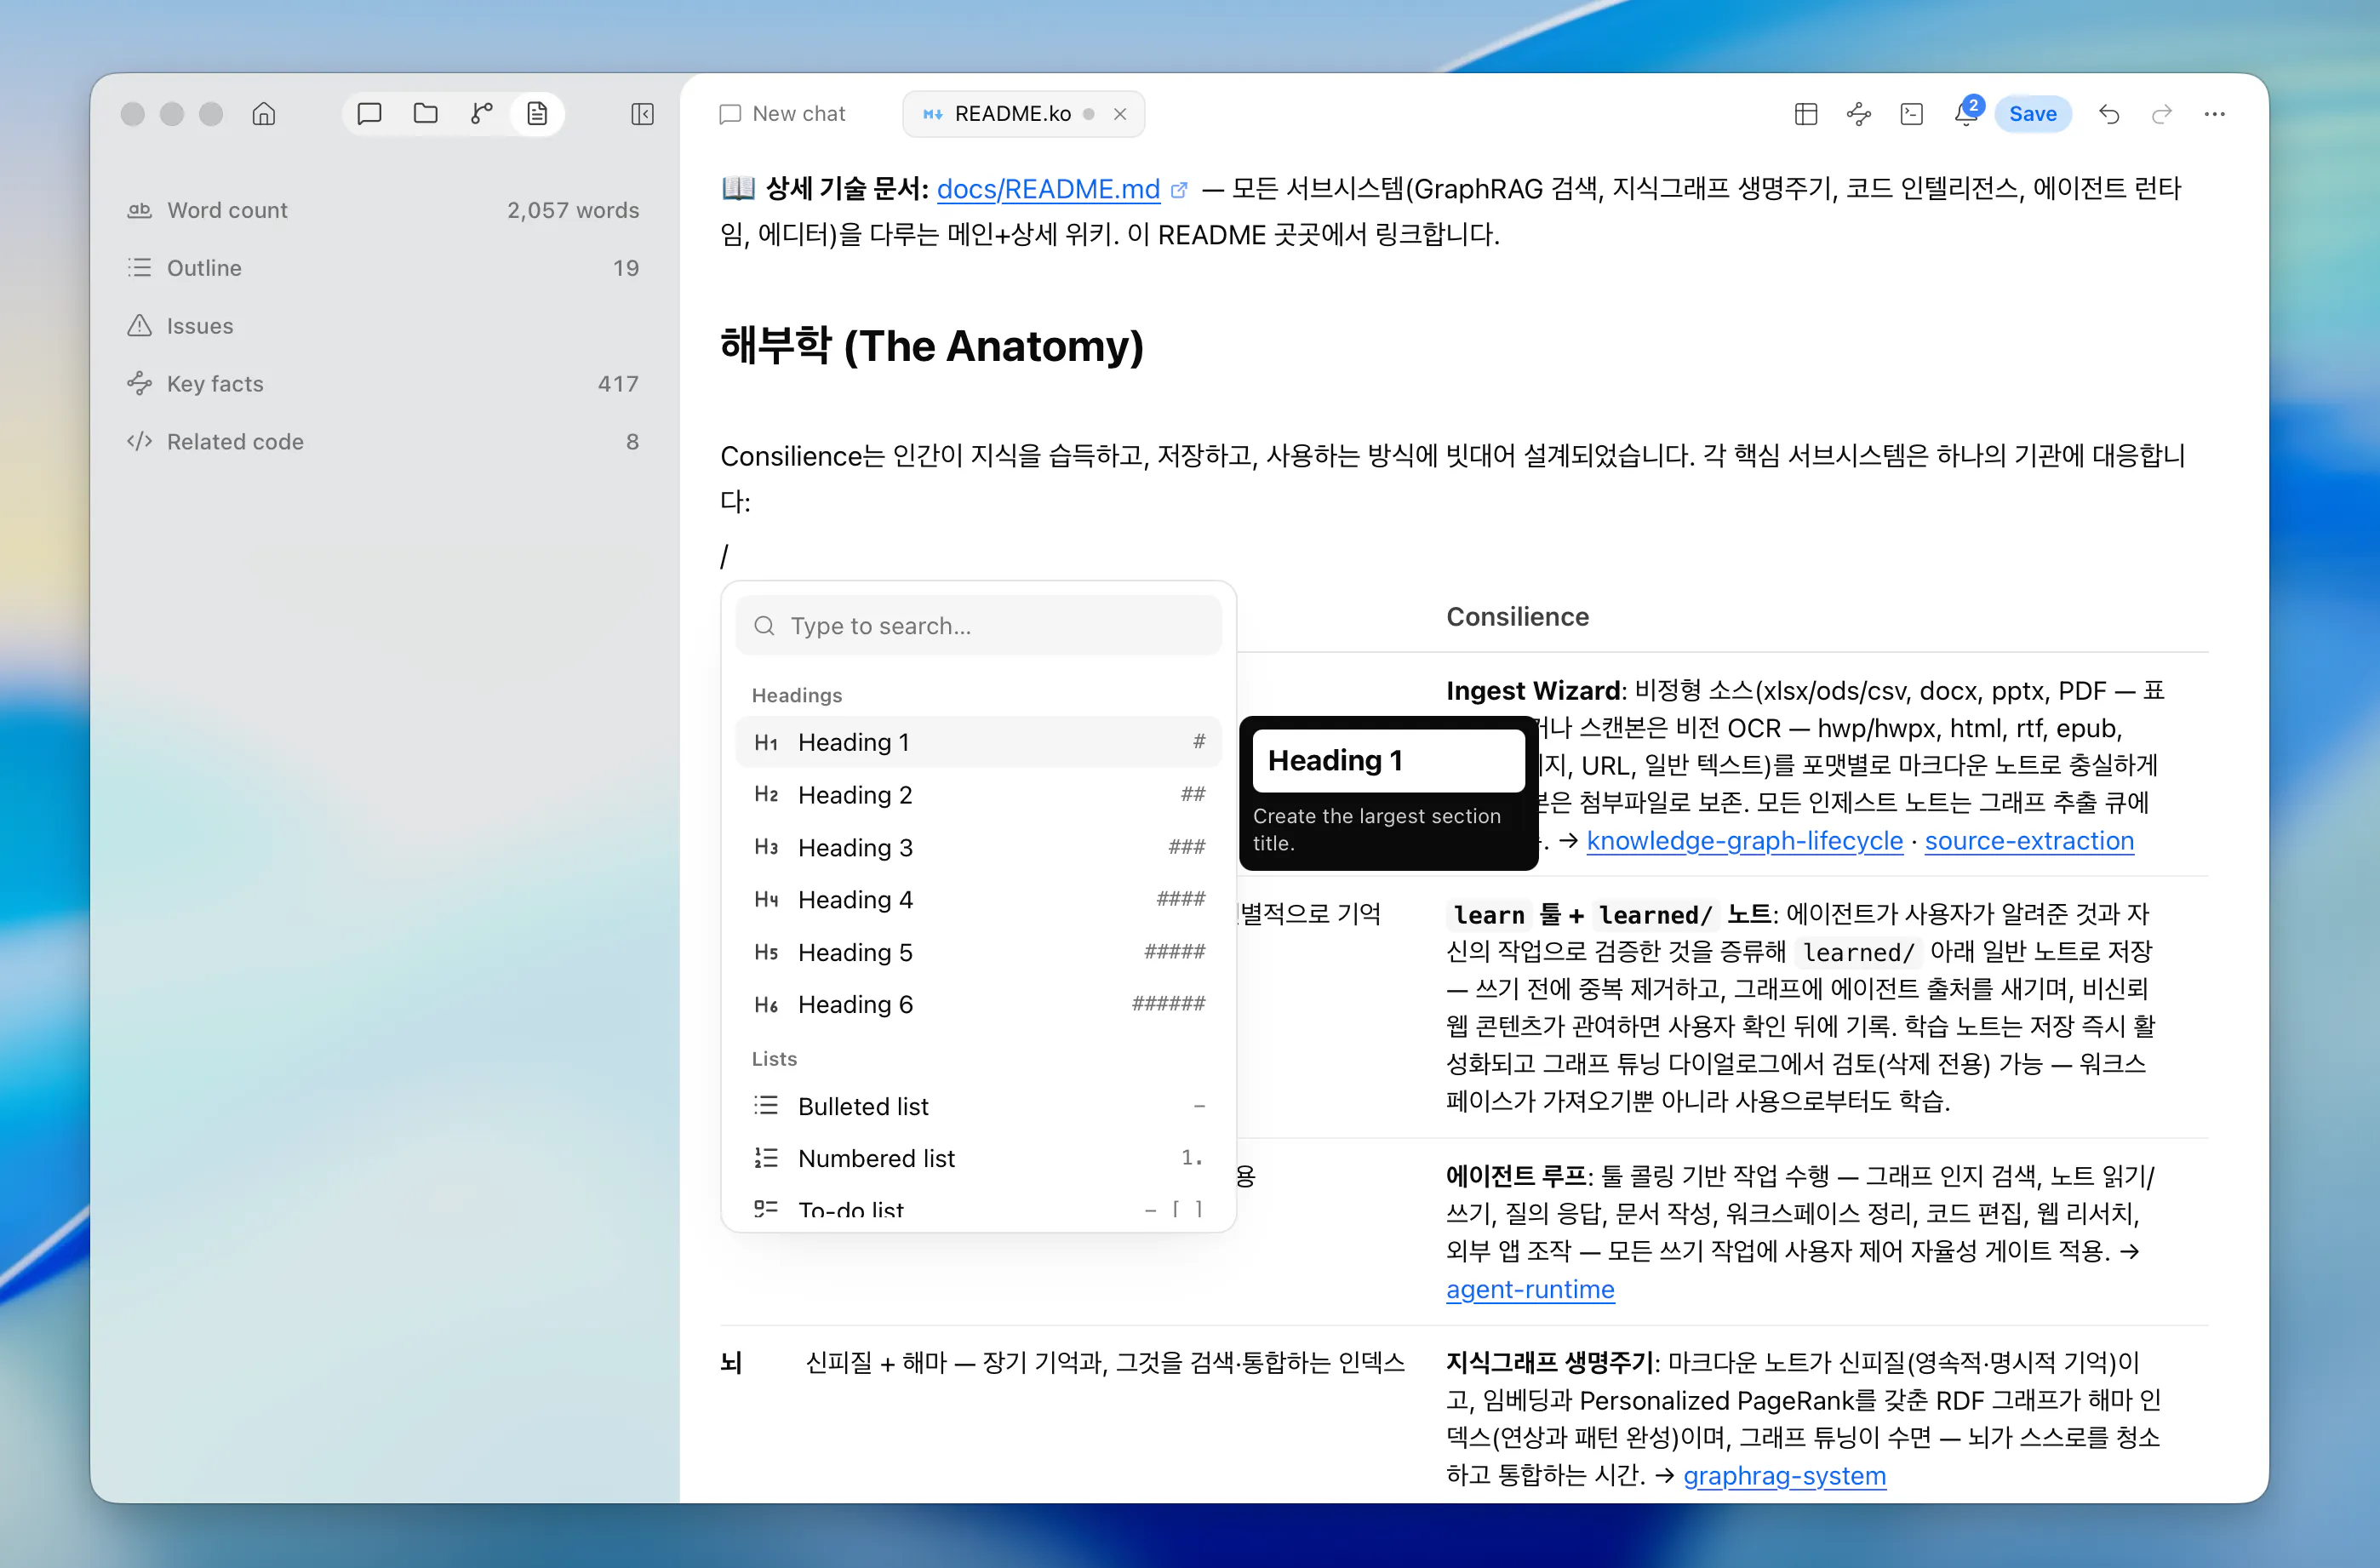Click the 해부학 (The Anatomy) heading
The width and height of the screenshot is (2380, 1568).
tap(931, 346)
